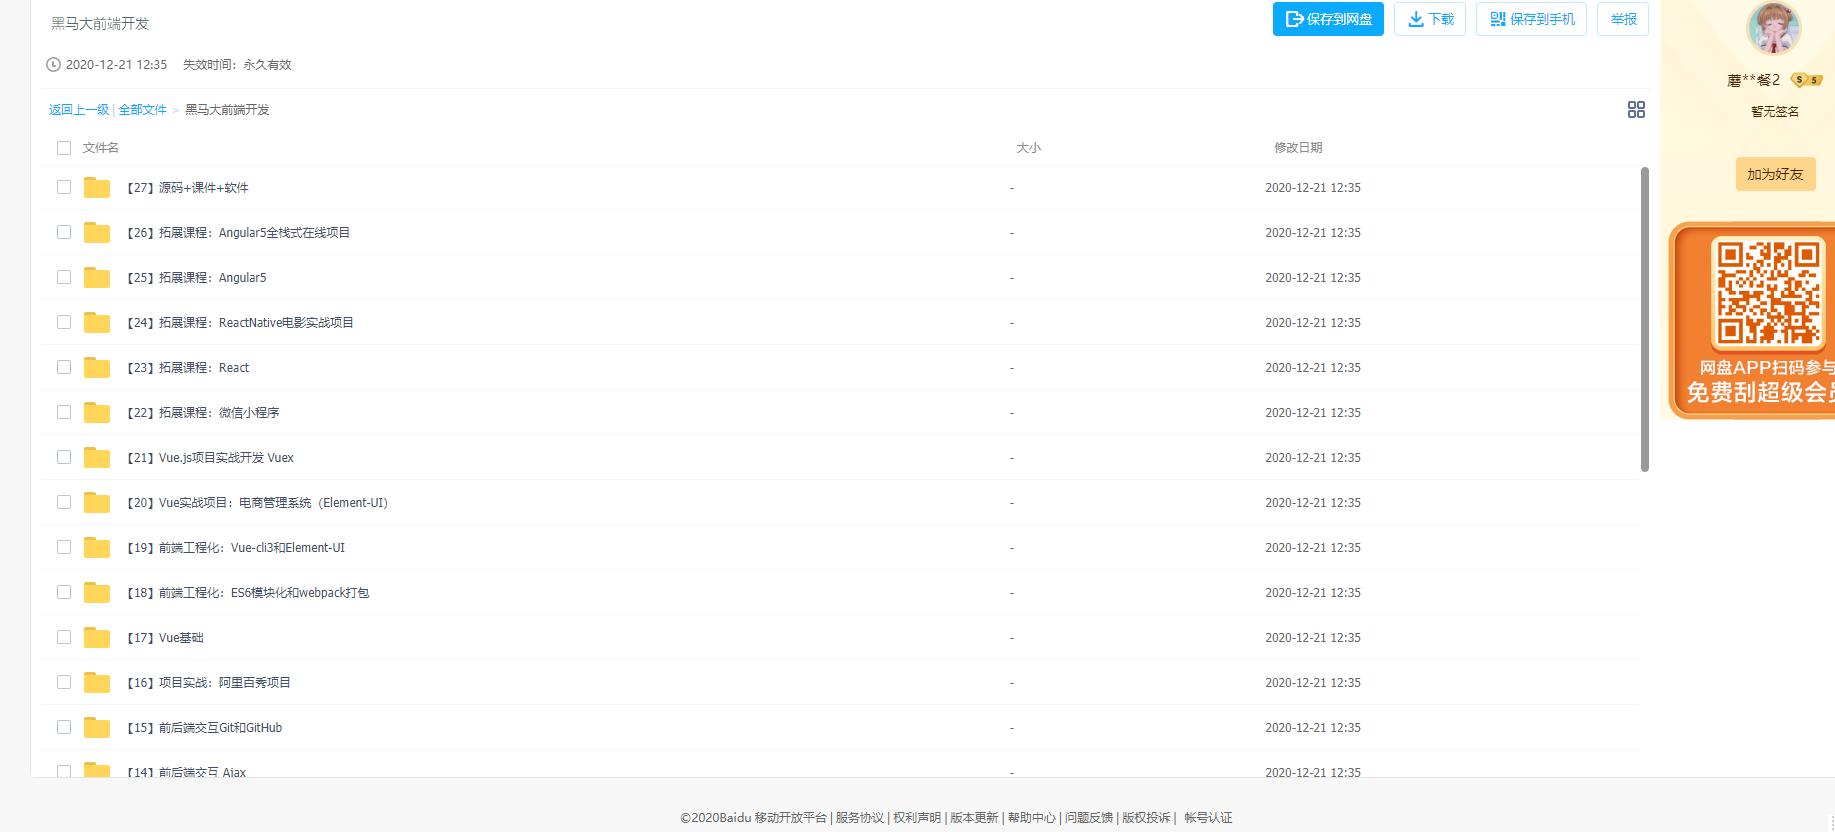The image size is (1835, 832).
Task: Open 问题反馈 footer link
Action: (1089, 818)
